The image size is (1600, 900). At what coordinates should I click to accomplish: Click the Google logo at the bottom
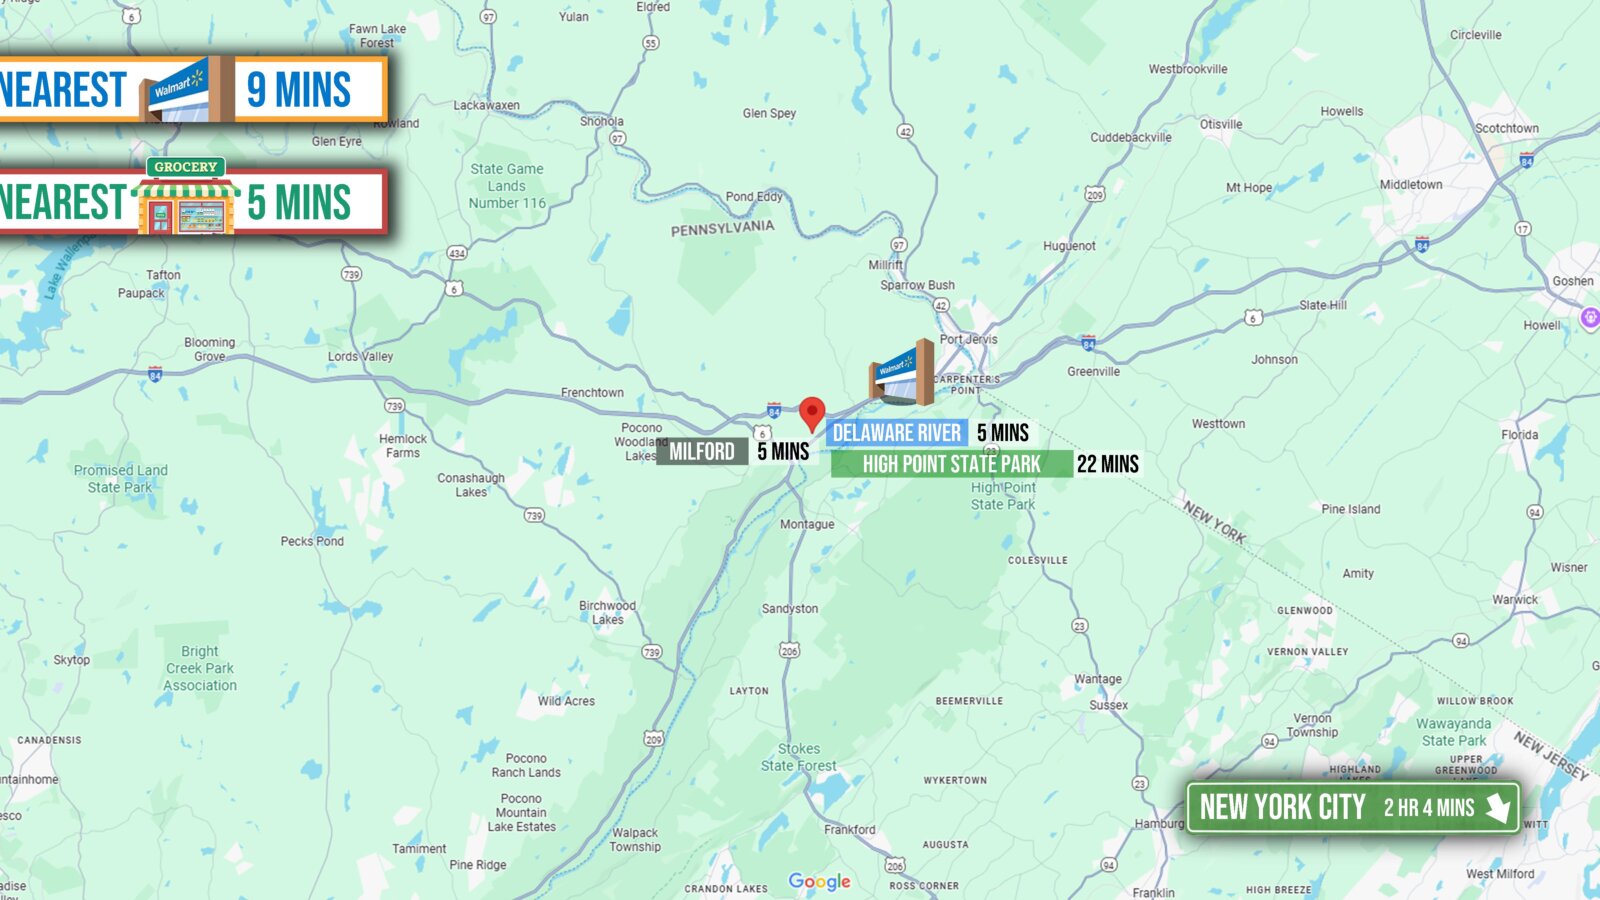[x=819, y=881]
